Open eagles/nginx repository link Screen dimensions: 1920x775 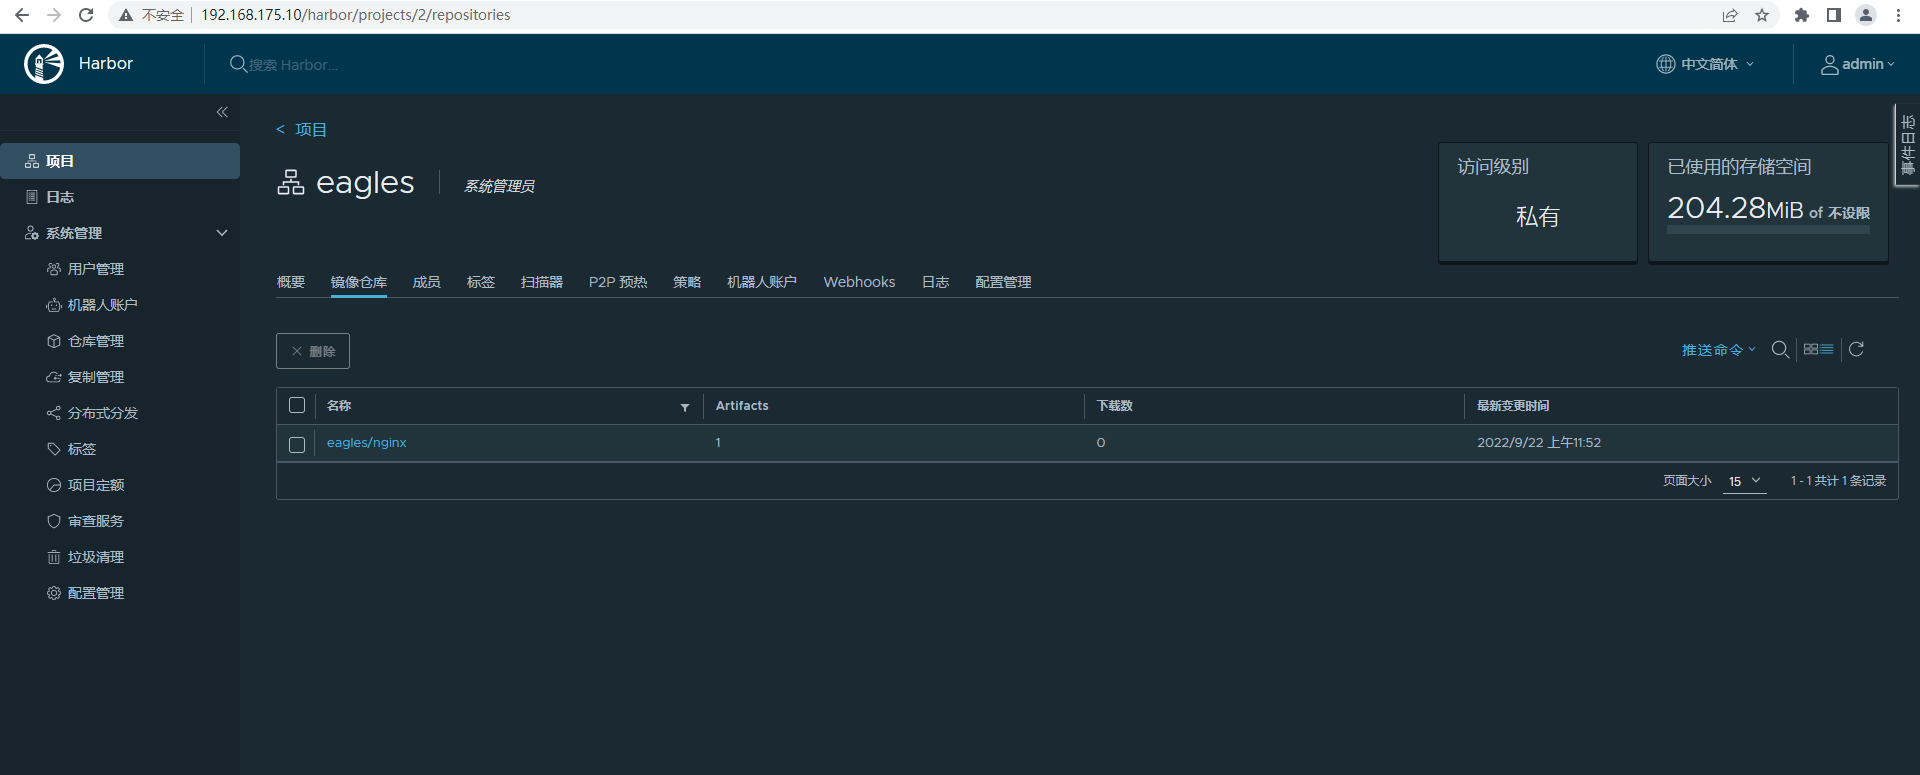[x=367, y=443]
